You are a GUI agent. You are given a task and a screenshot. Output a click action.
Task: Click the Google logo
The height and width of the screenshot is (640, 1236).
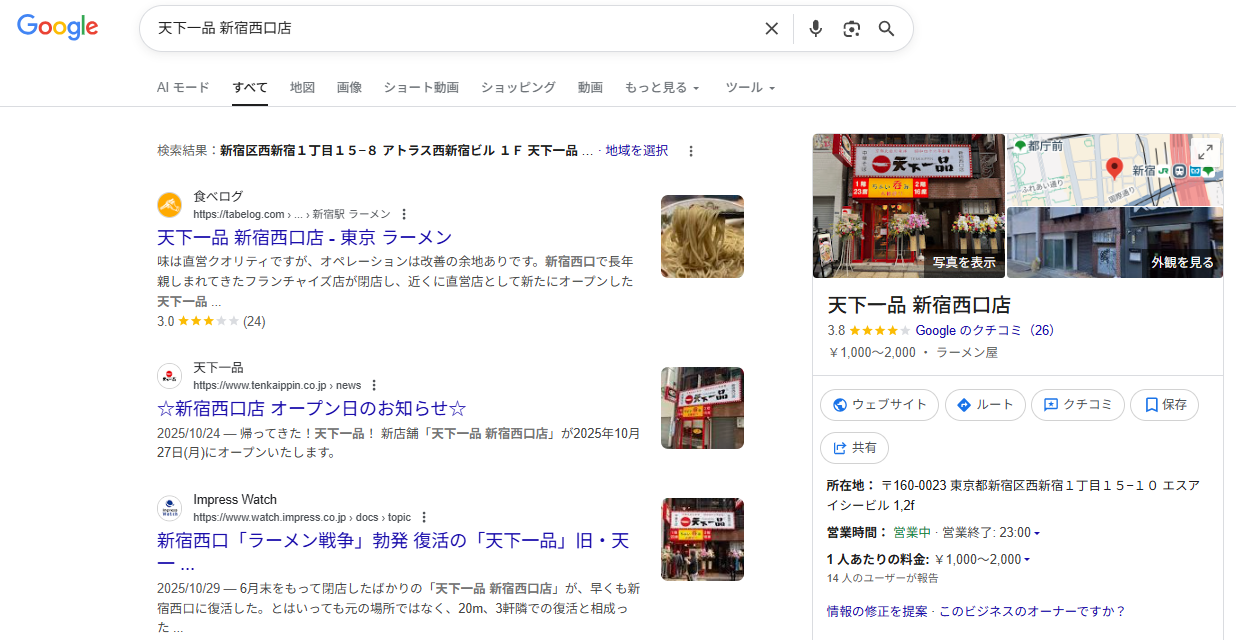[57, 27]
